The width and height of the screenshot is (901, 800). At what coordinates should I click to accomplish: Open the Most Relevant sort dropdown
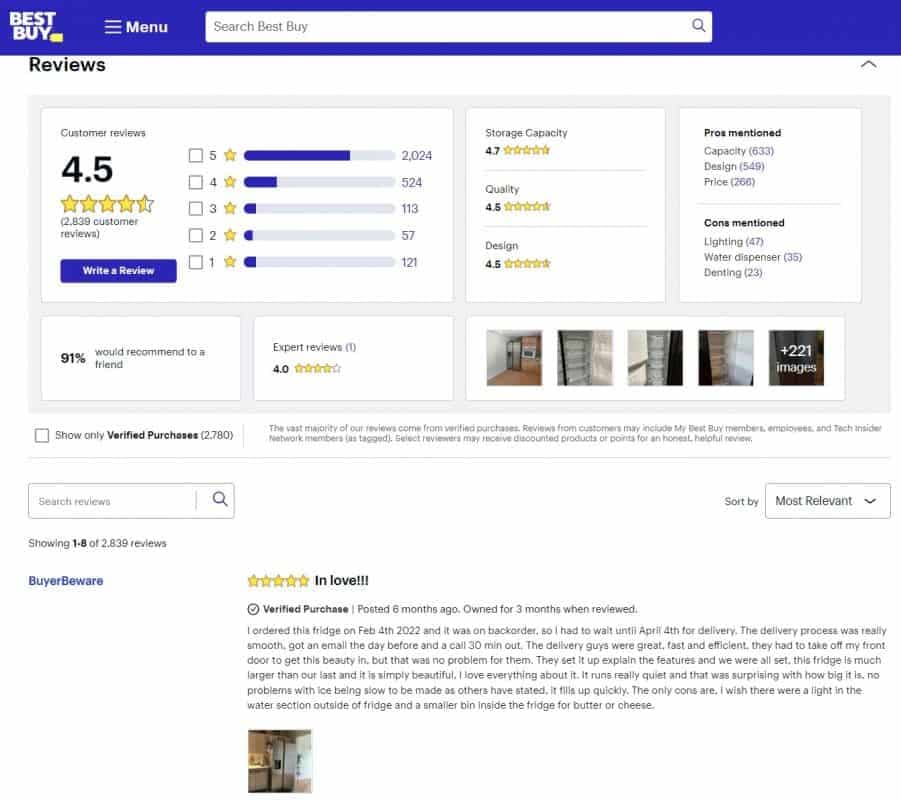pos(826,501)
